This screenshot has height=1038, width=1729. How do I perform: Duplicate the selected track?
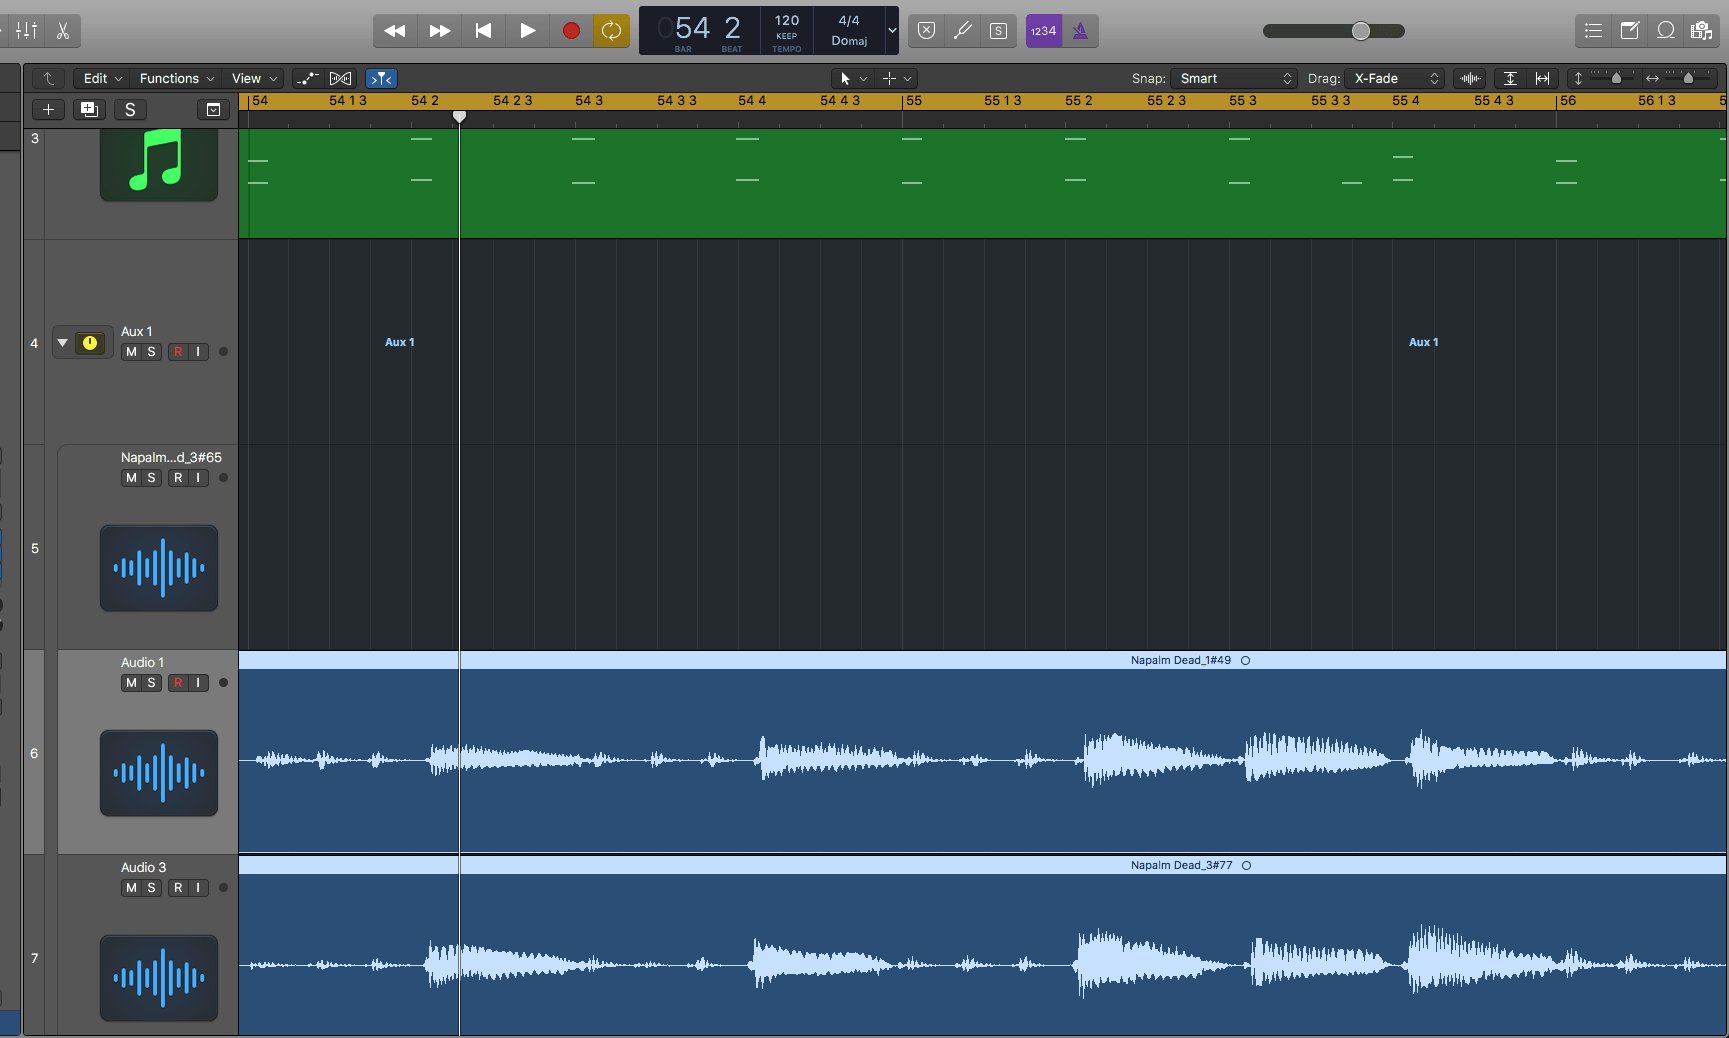tap(89, 110)
